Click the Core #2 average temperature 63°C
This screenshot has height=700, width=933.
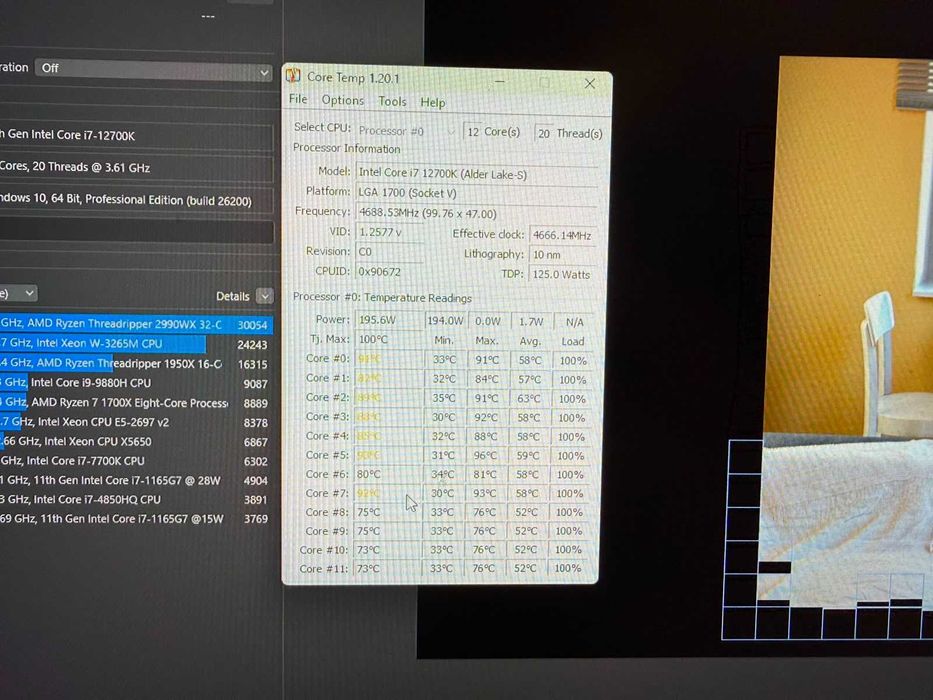pos(528,399)
